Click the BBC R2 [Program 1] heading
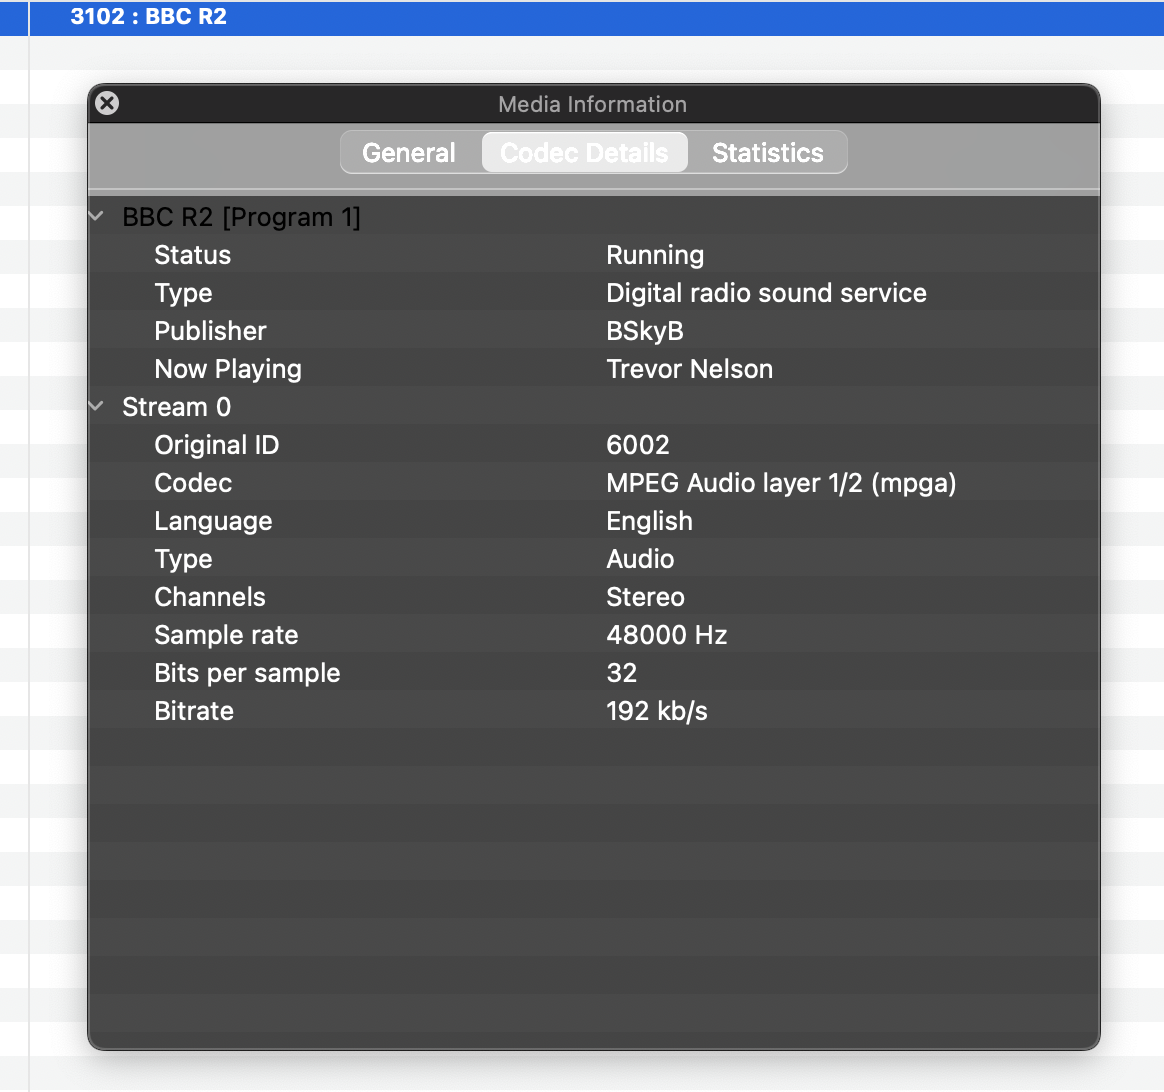The height and width of the screenshot is (1092, 1164). 241,217
